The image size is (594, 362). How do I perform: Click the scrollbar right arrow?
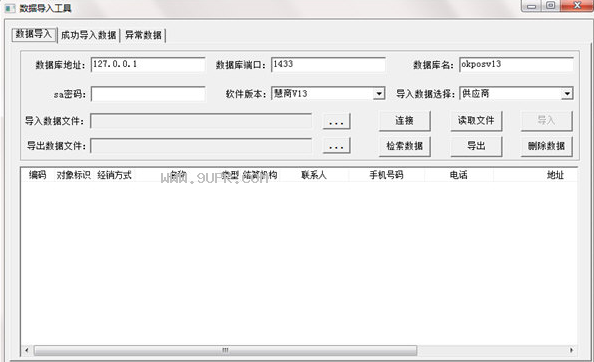pyautogui.click(x=571, y=350)
